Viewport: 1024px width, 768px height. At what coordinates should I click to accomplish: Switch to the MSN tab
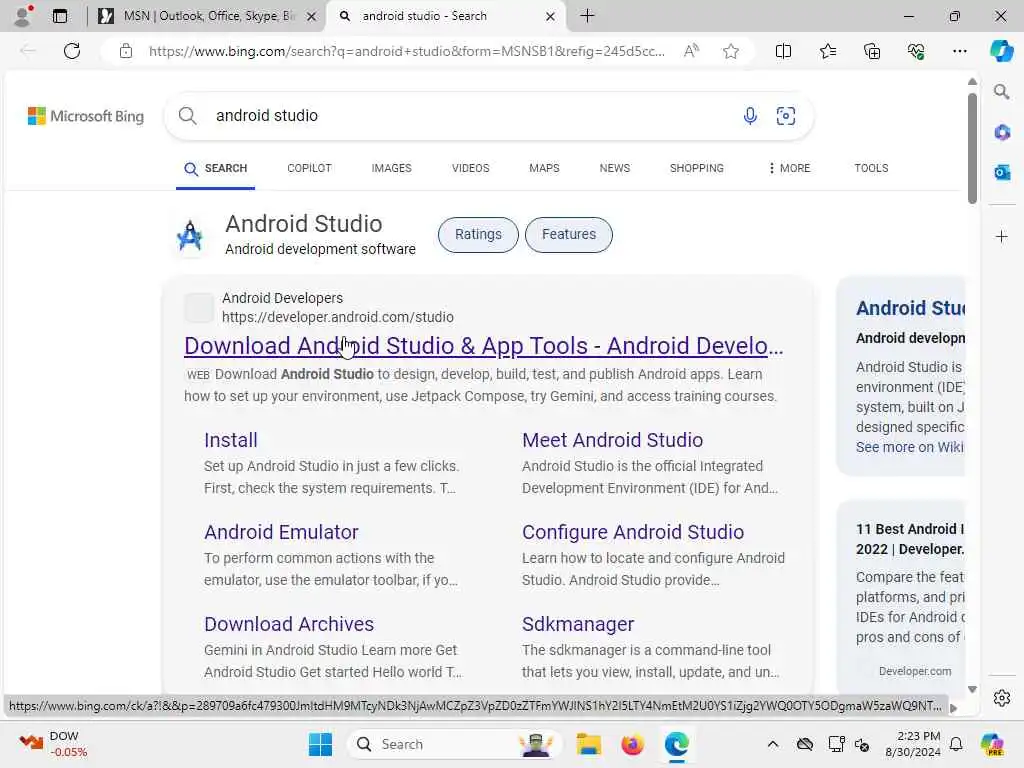coord(206,16)
